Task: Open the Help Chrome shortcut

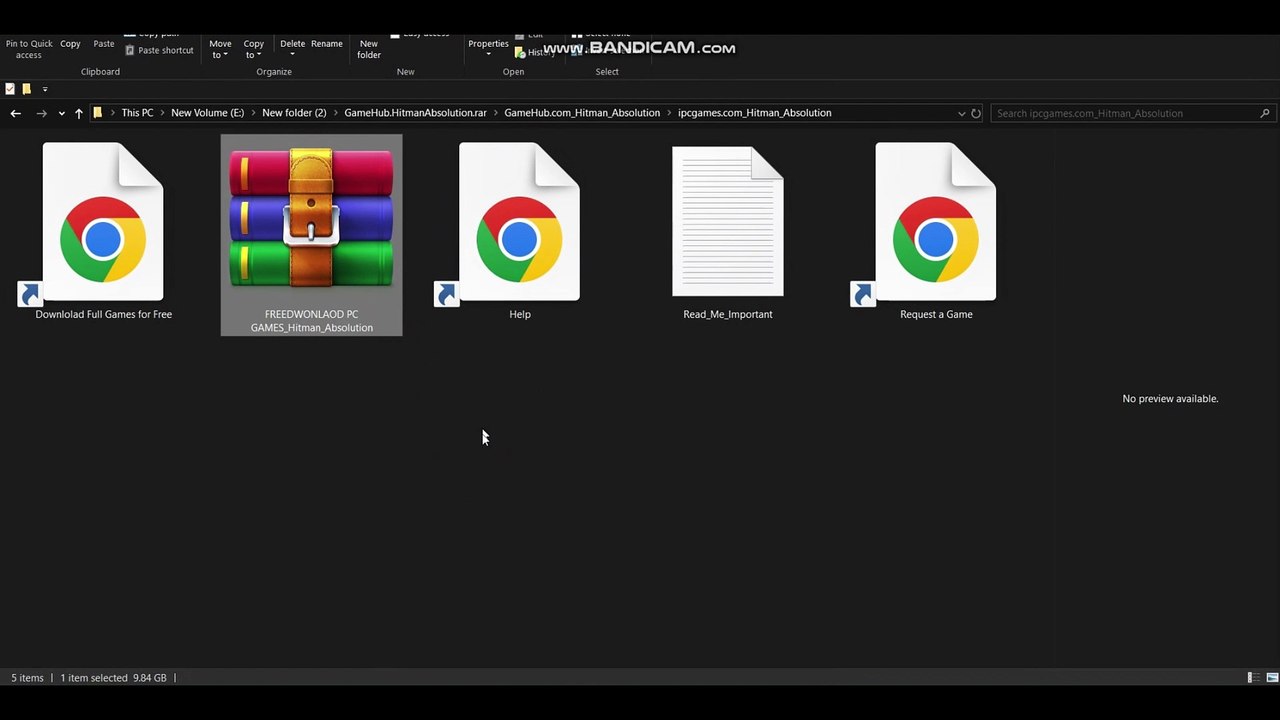Action: pos(519,232)
